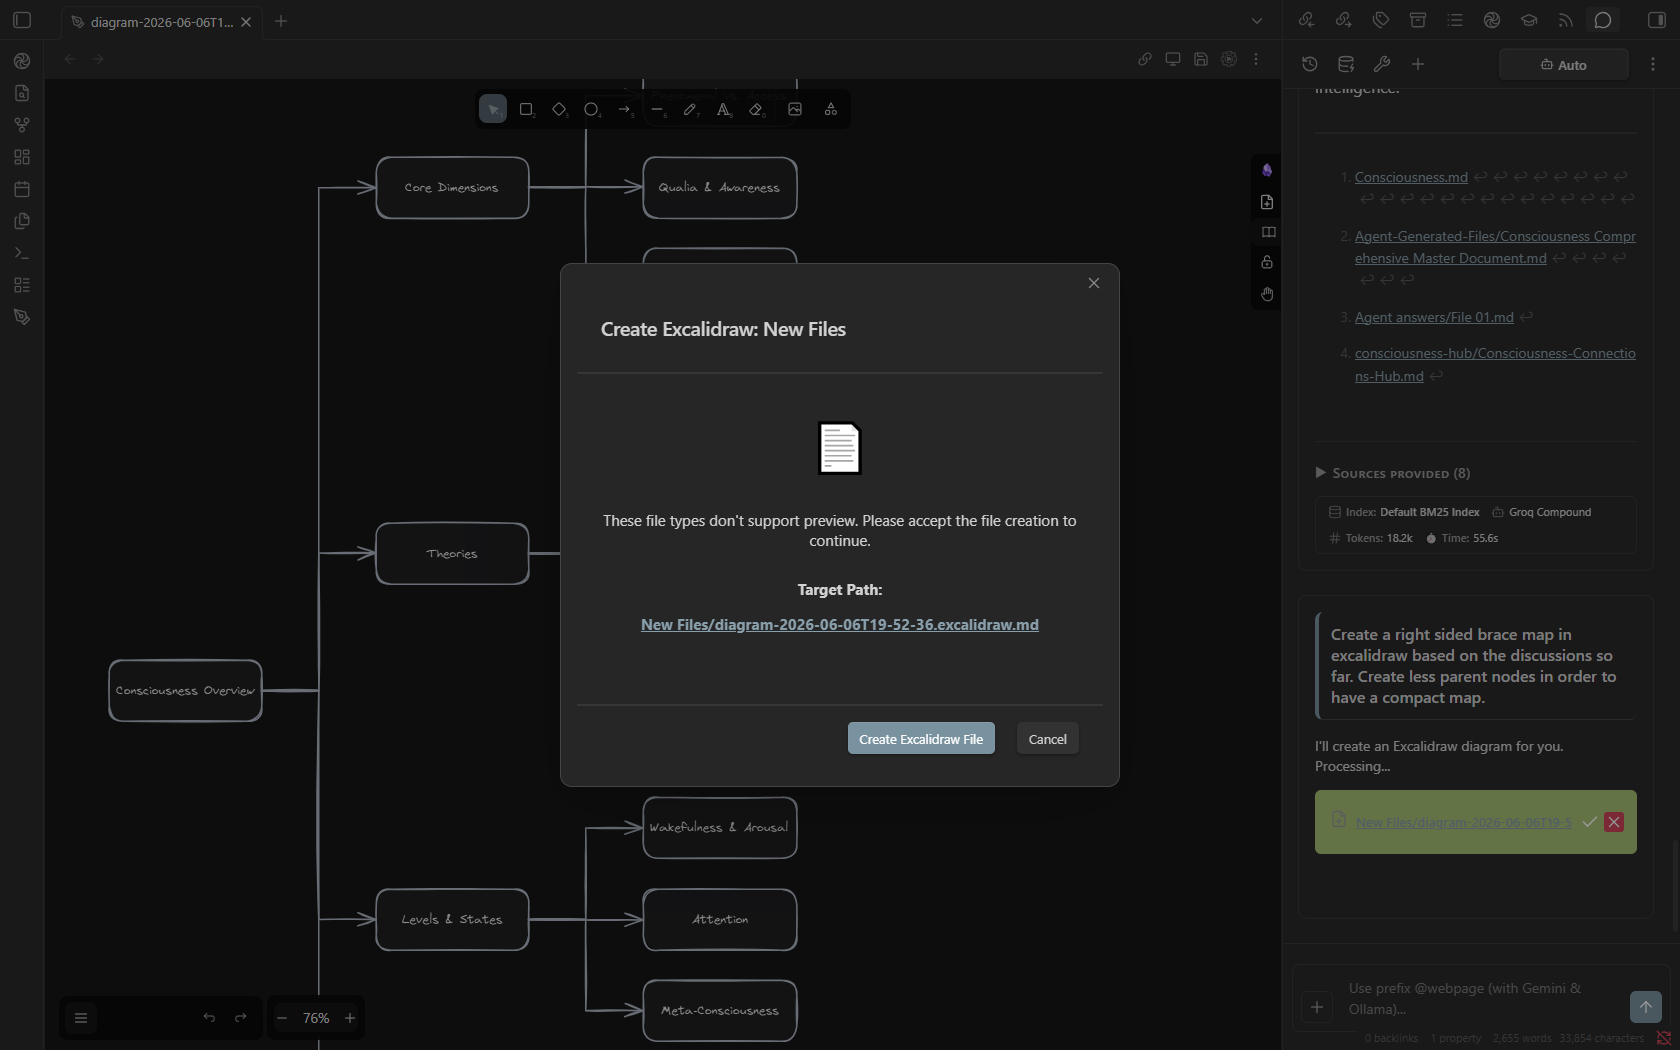This screenshot has height=1050, width=1680.
Task: Toggle the left sidebar
Action: (x=22, y=20)
